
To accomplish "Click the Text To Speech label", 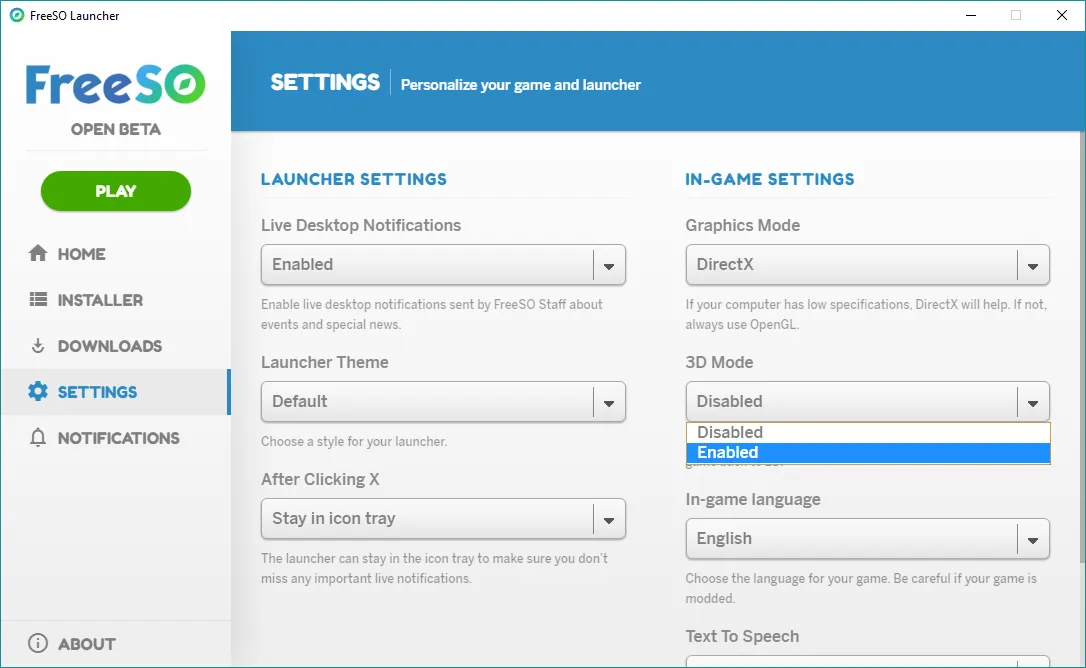I will pos(742,636).
